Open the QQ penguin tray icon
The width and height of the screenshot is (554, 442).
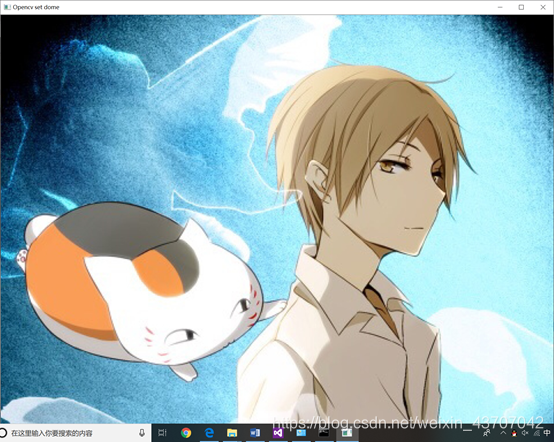(x=514, y=434)
